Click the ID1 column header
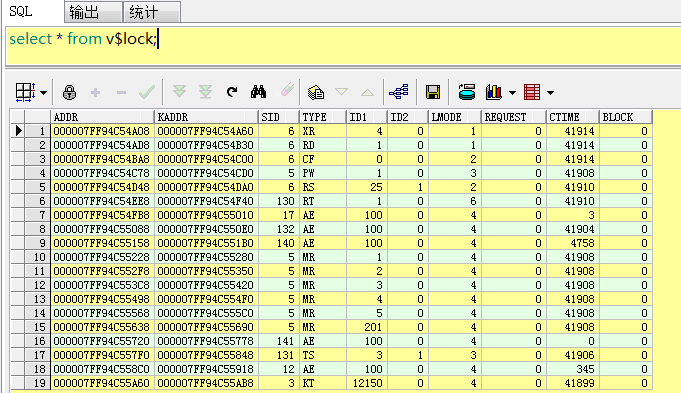Screen dimensions: 681x393 point(367,117)
